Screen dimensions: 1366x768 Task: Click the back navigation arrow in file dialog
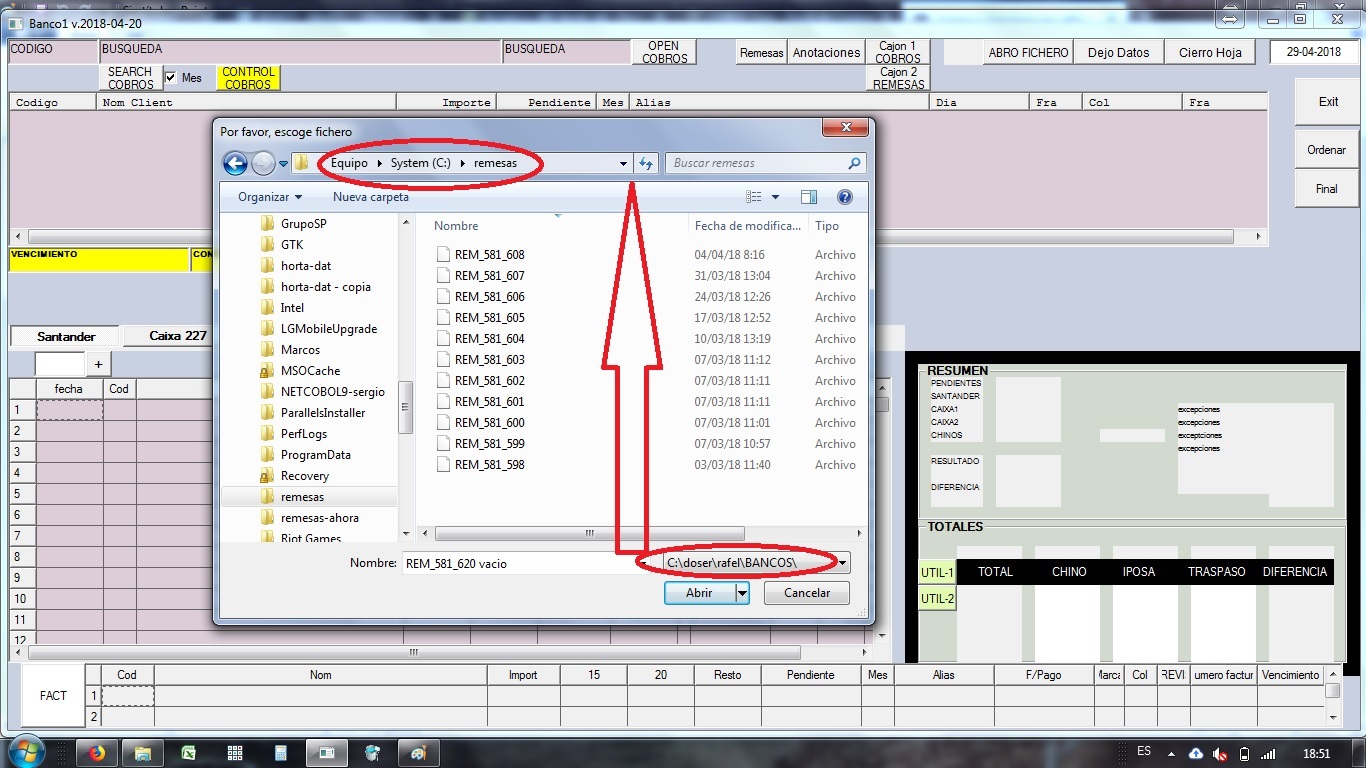click(235, 163)
